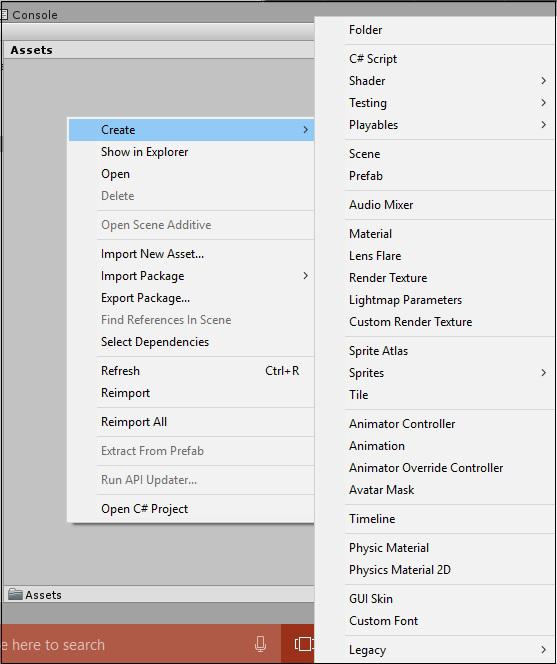Create an Animator Controller
The width and height of the screenshot is (557, 664).
[x=435, y=423]
